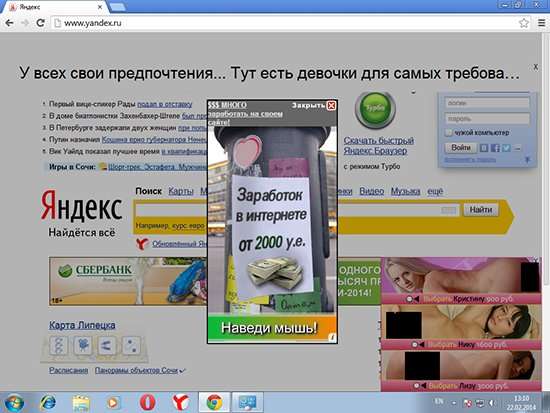Viewport: 550px width, 413px height.
Task: Expand the ещё services dropdown
Action: [435, 191]
